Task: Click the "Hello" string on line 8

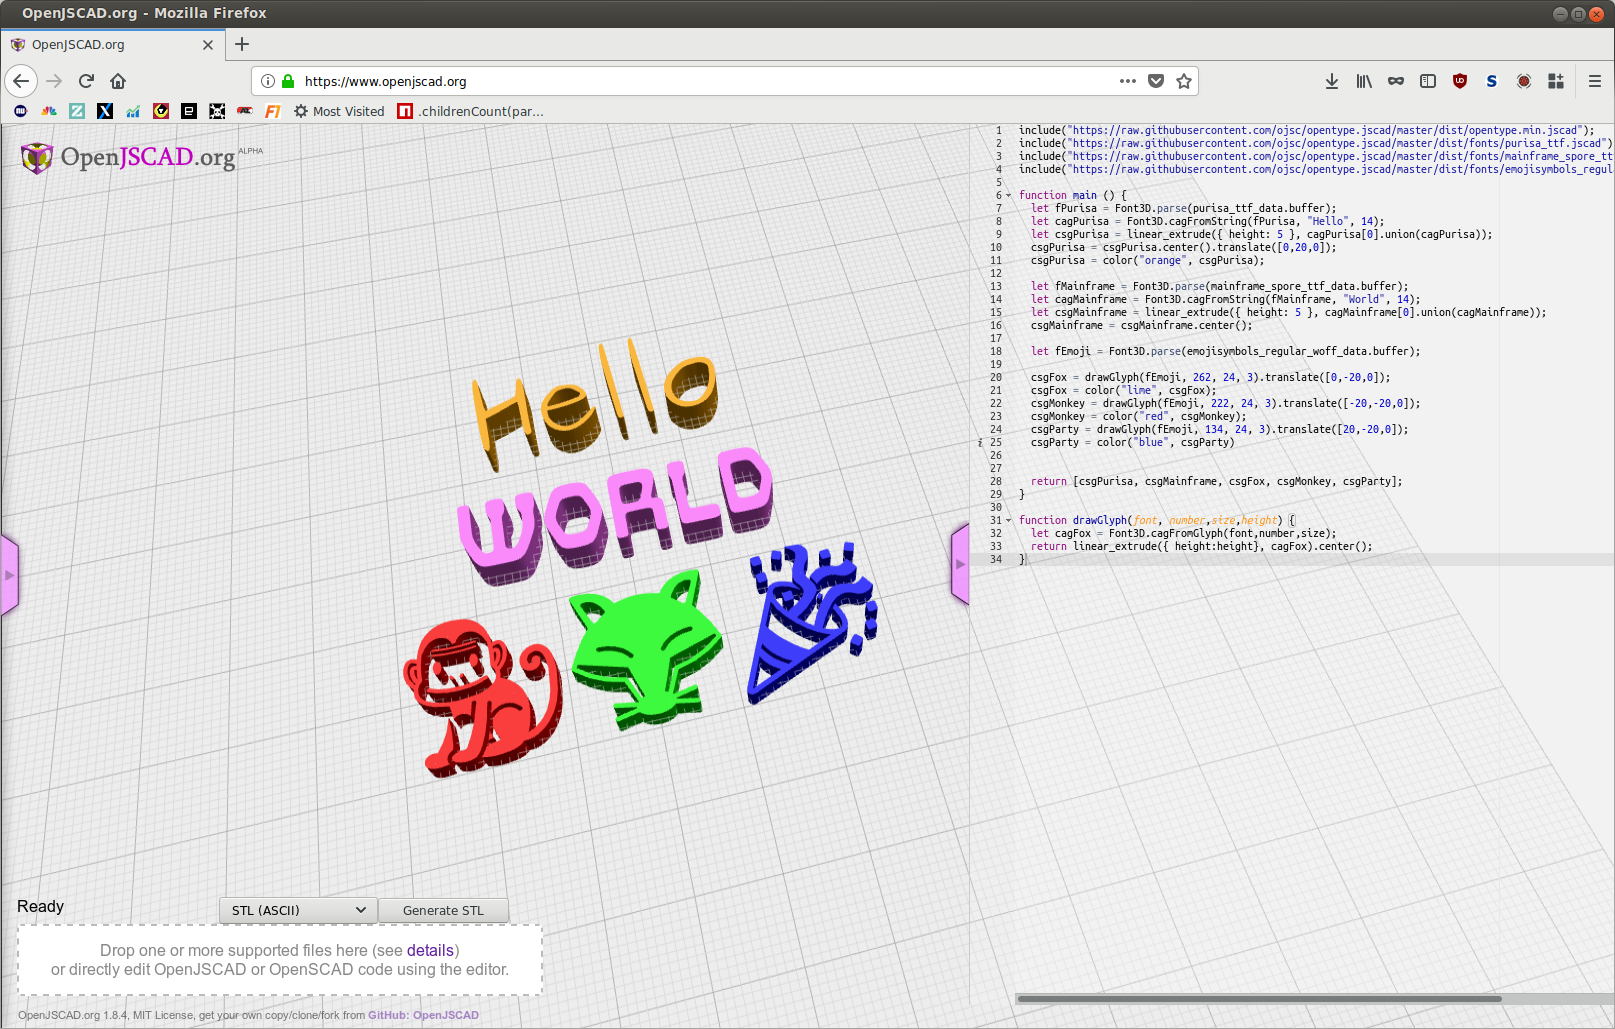Action: tap(1328, 222)
